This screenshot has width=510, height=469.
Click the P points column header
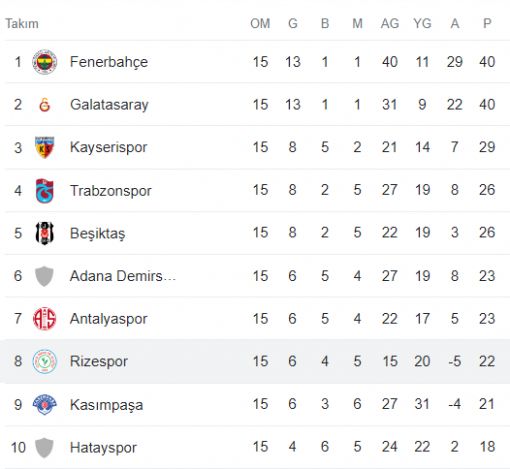tap(487, 24)
